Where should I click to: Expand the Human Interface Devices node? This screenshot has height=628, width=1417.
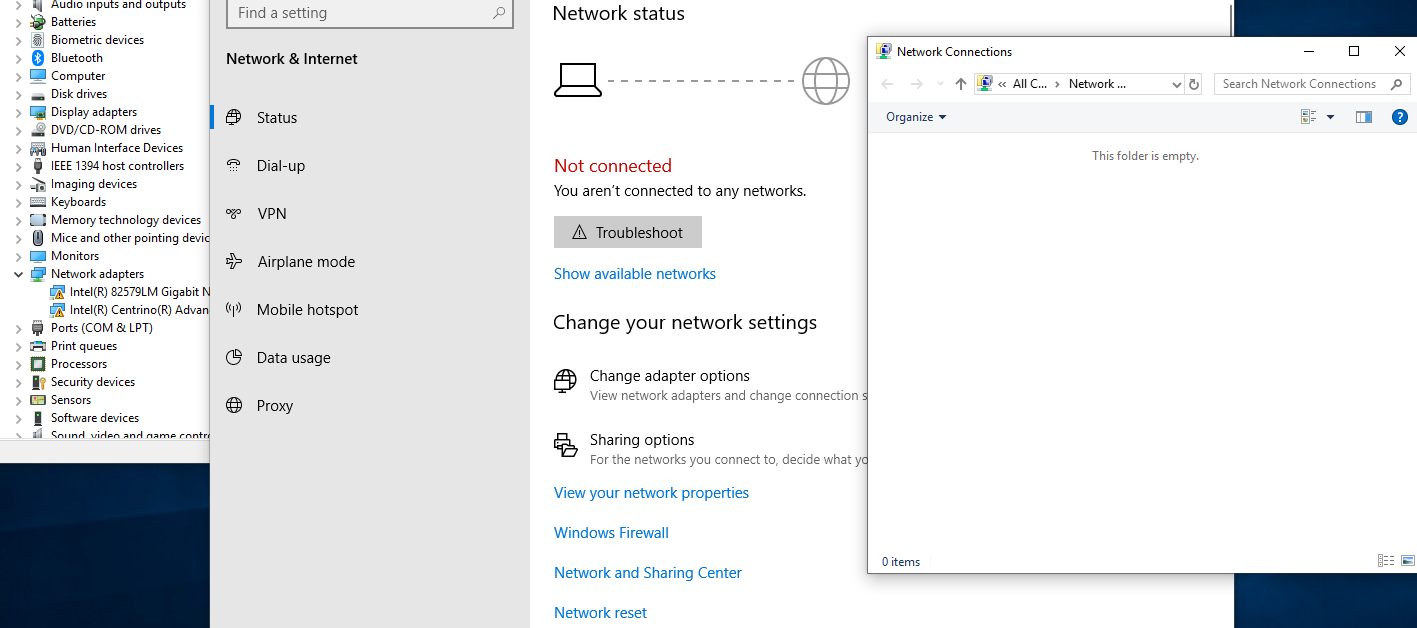coord(18,148)
